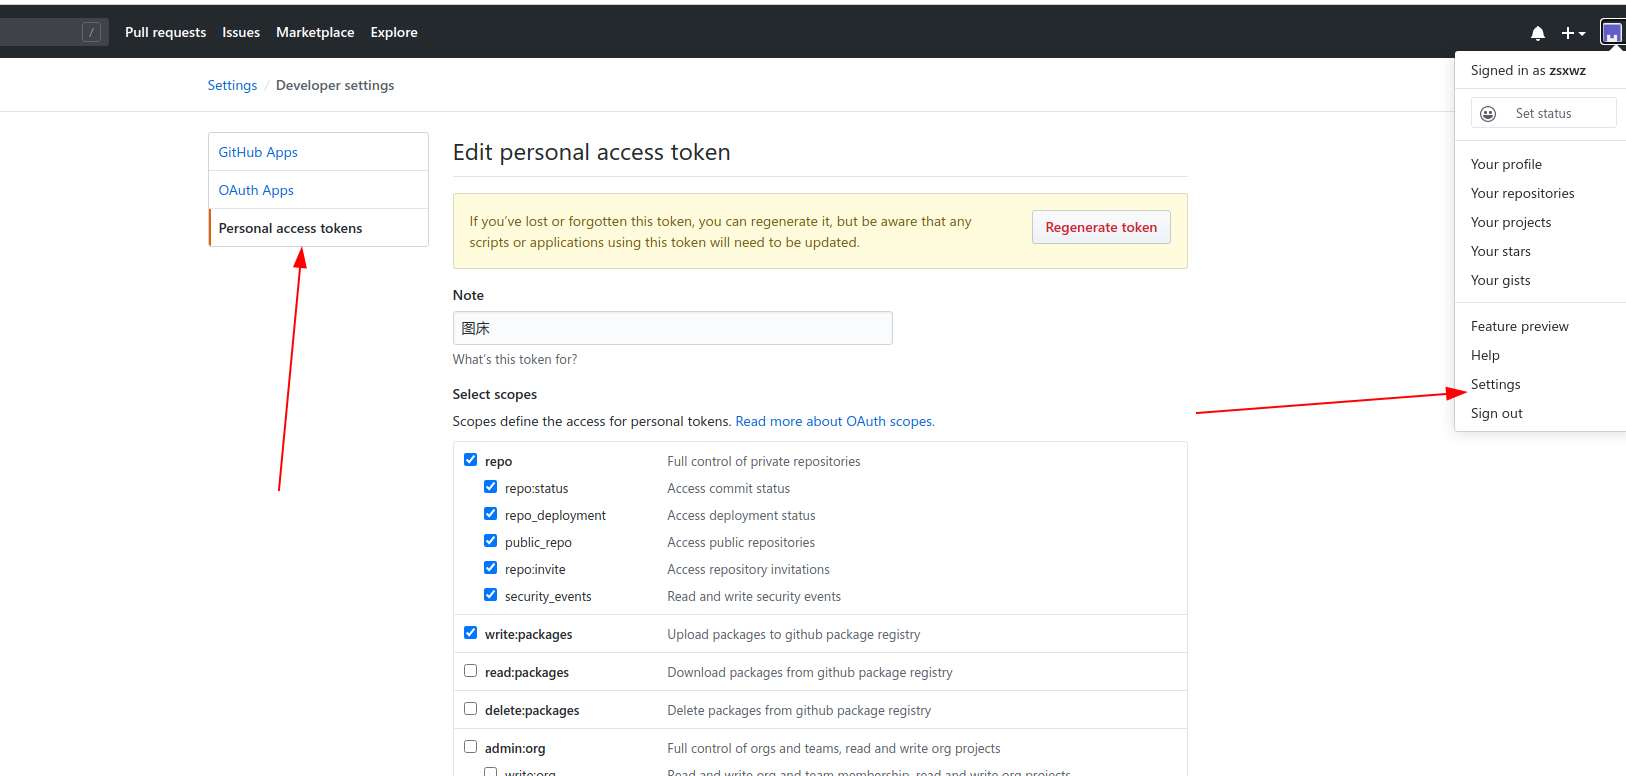The image size is (1626, 776).
Task: Choose Sign out from profile menu
Action: click(x=1496, y=413)
